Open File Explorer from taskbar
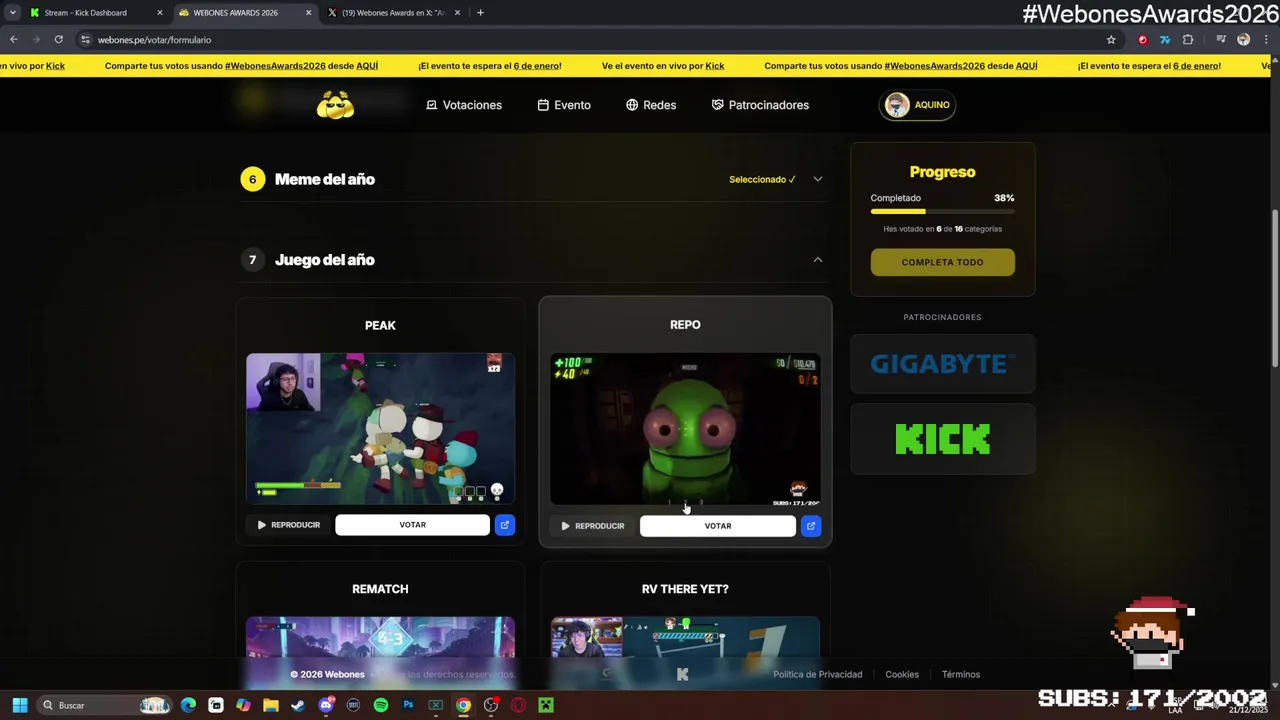The width and height of the screenshot is (1280, 720). [270, 705]
